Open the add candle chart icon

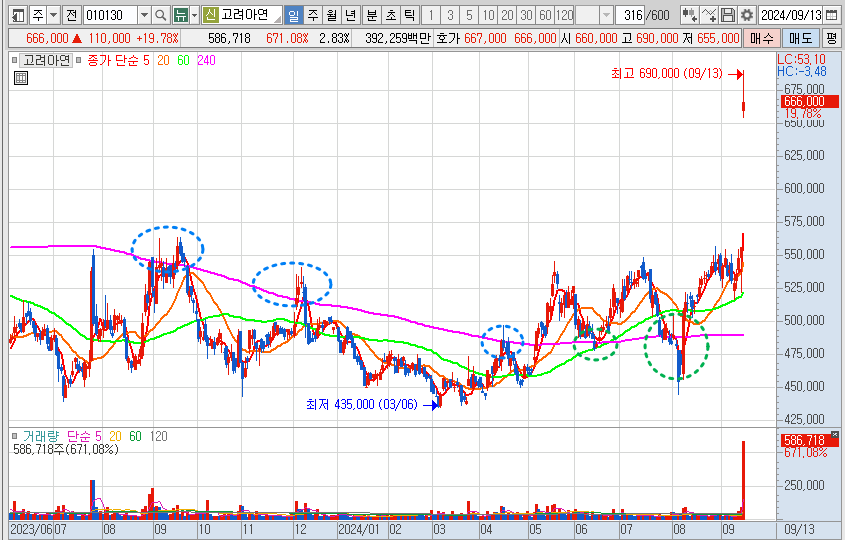point(689,15)
